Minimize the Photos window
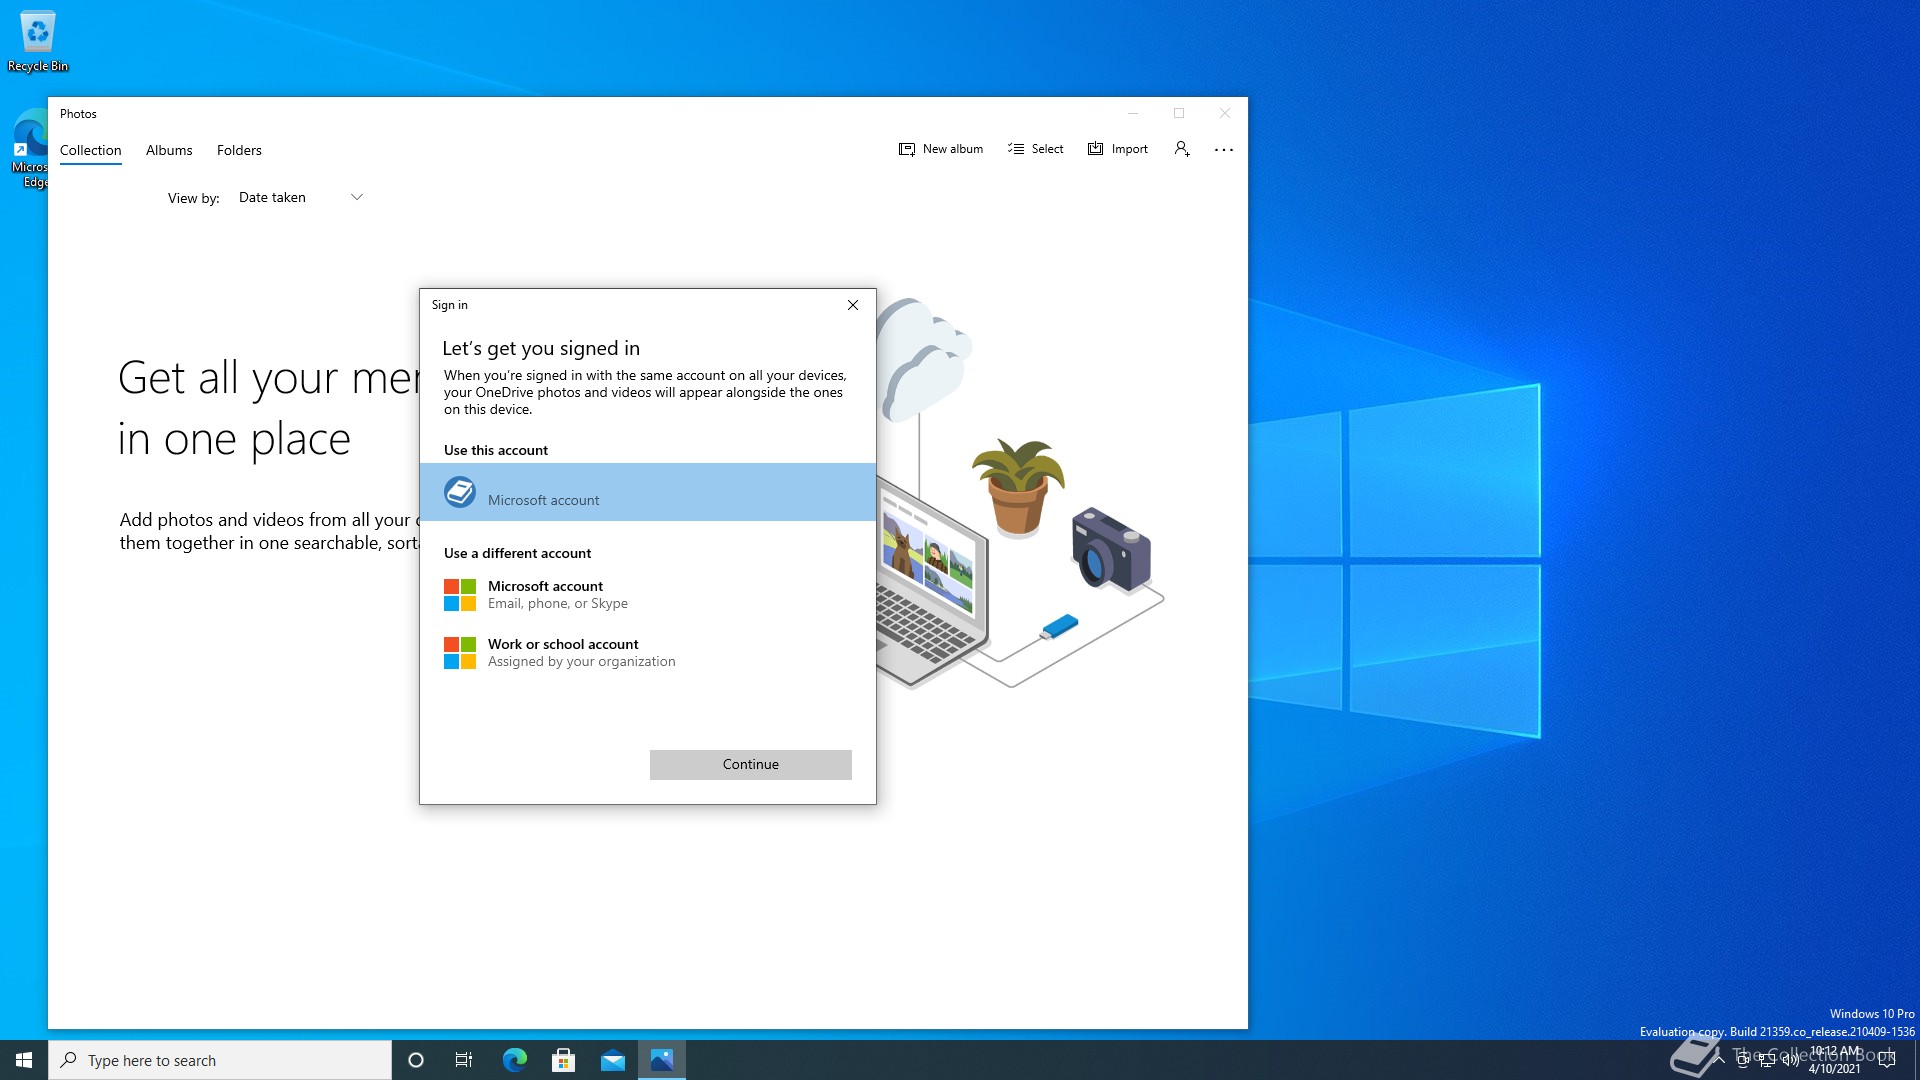The height and width of the screenshot is (1080, 1920). click(1133, 113)
